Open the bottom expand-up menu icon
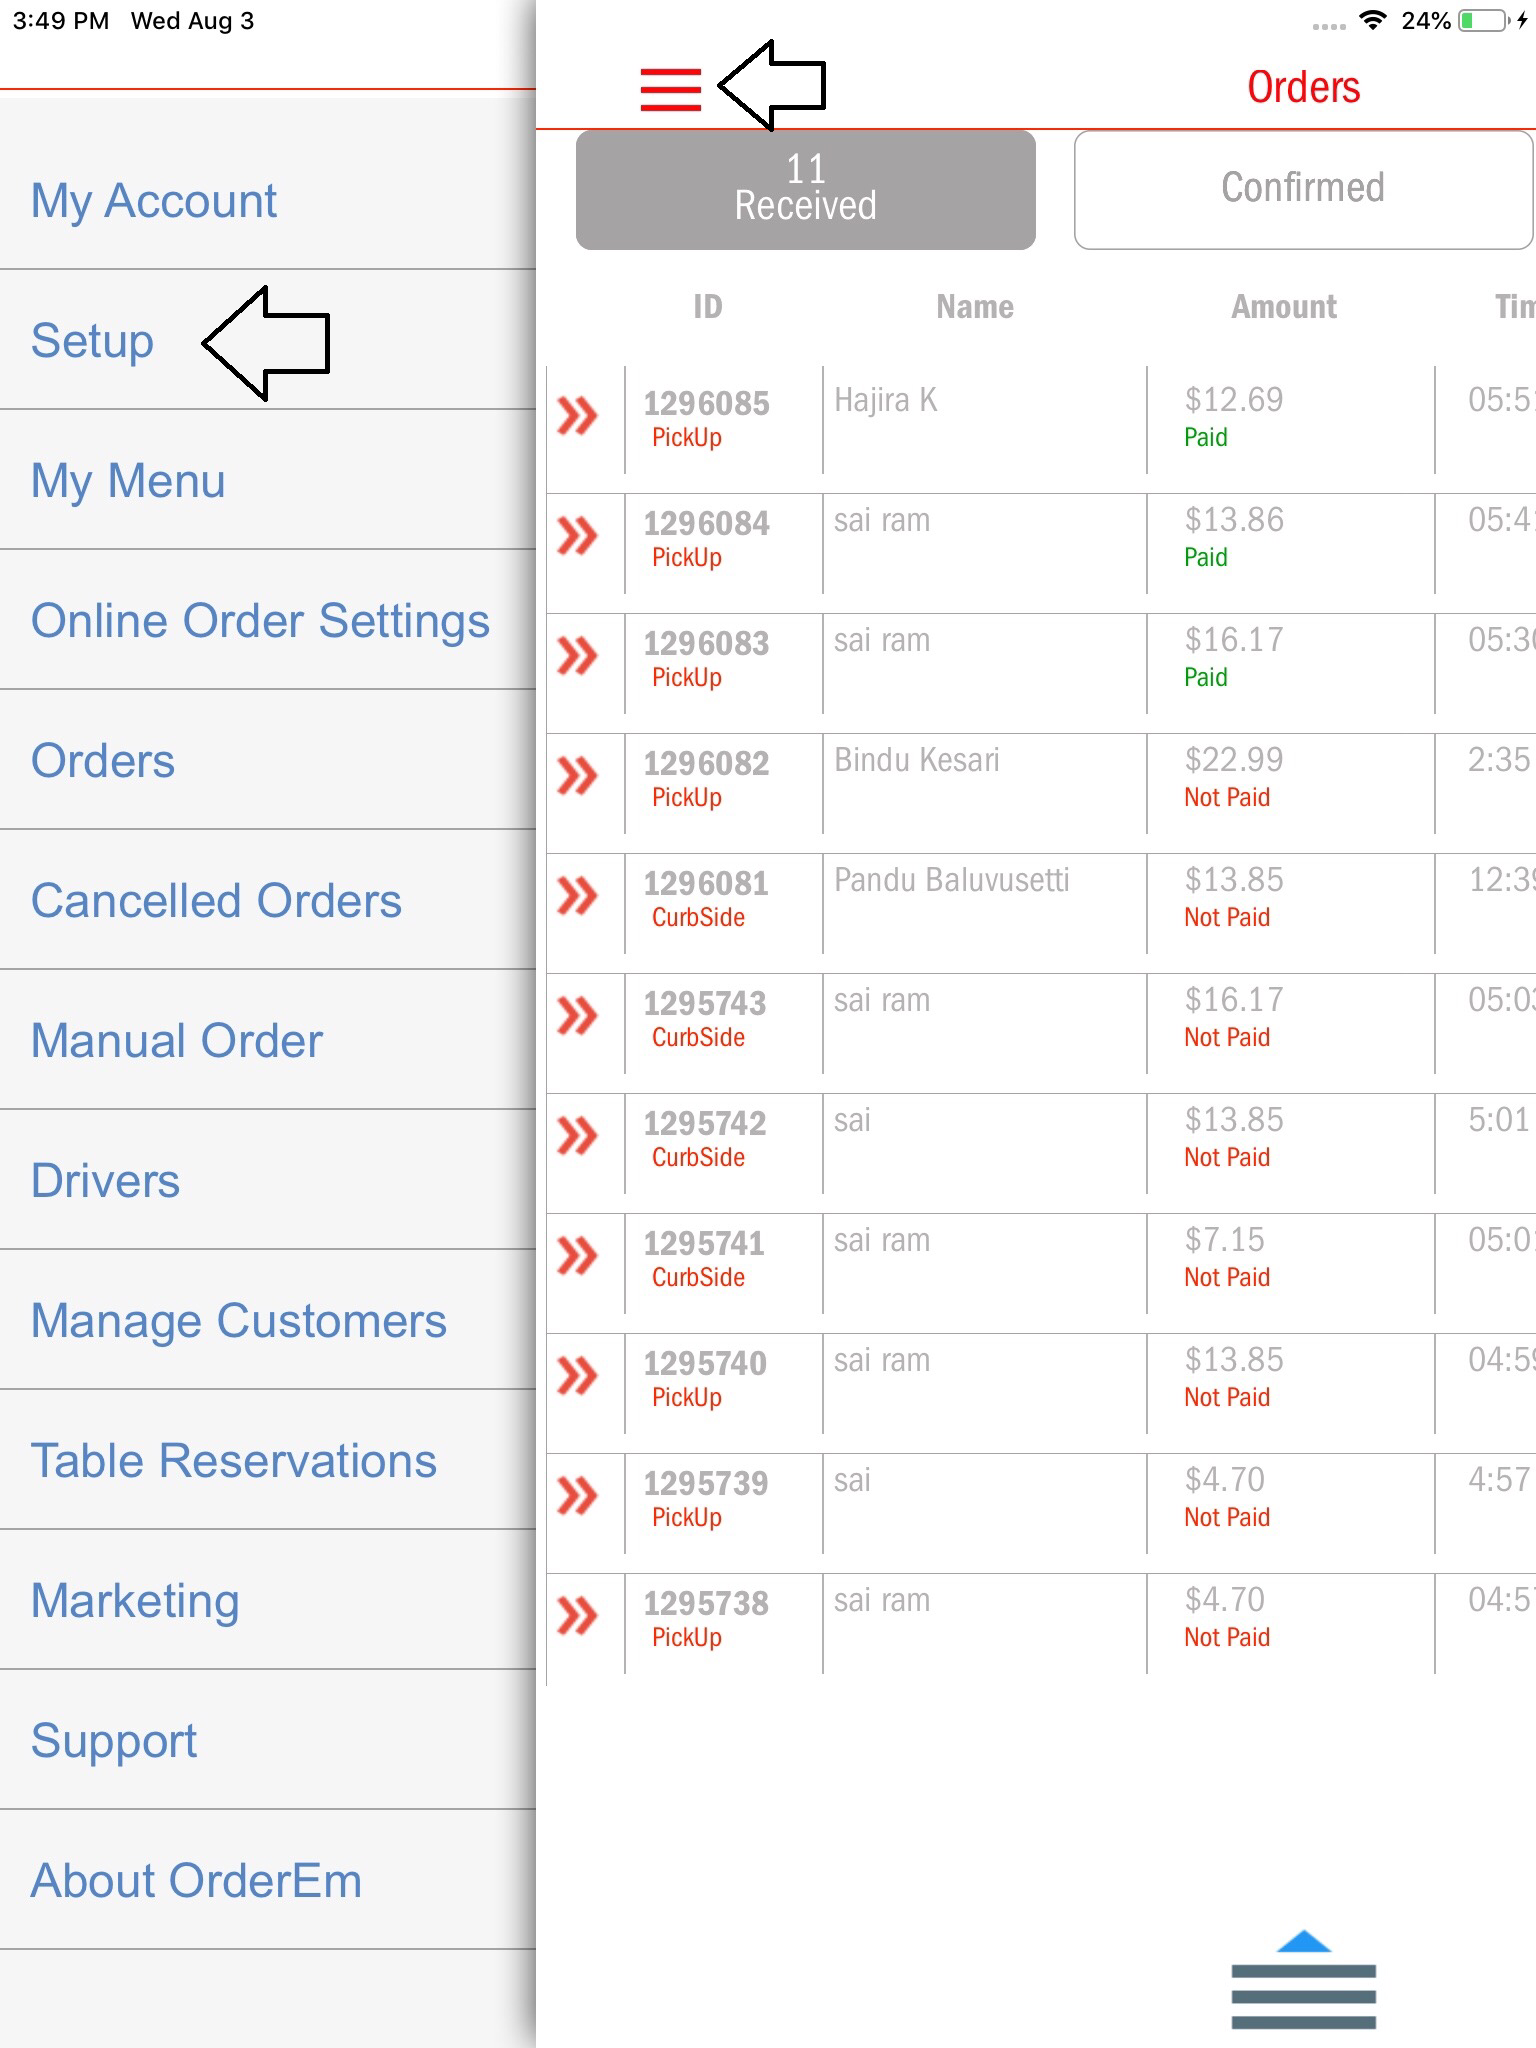Image resolution: width=1536 pixels, height=2048 pixels. point(1303,1980)
